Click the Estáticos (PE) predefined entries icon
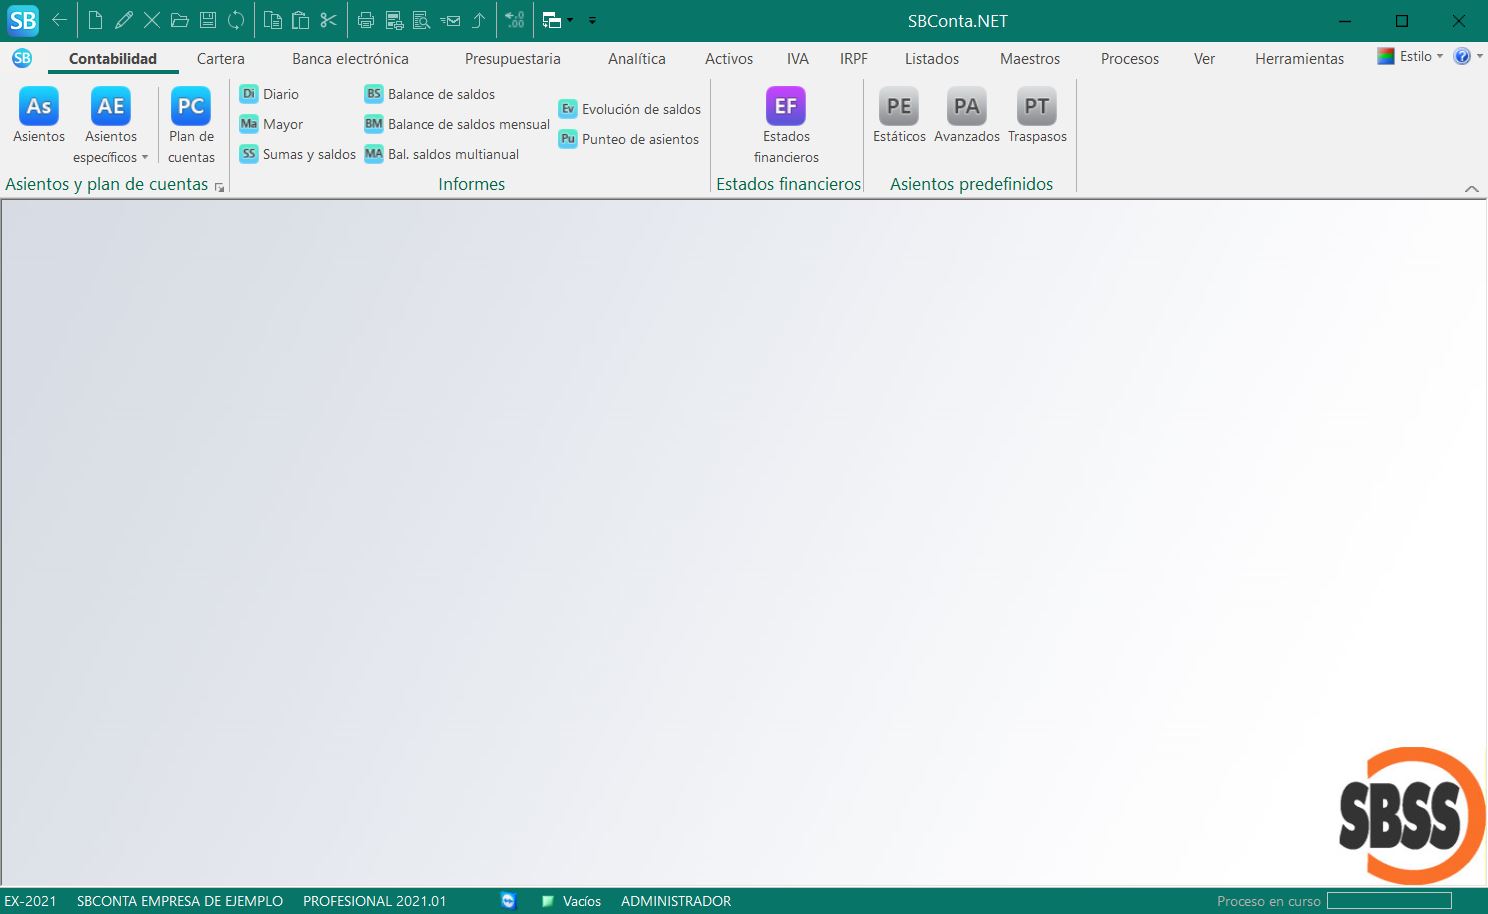Viewport: 1488px width, 914px height. 899,108
